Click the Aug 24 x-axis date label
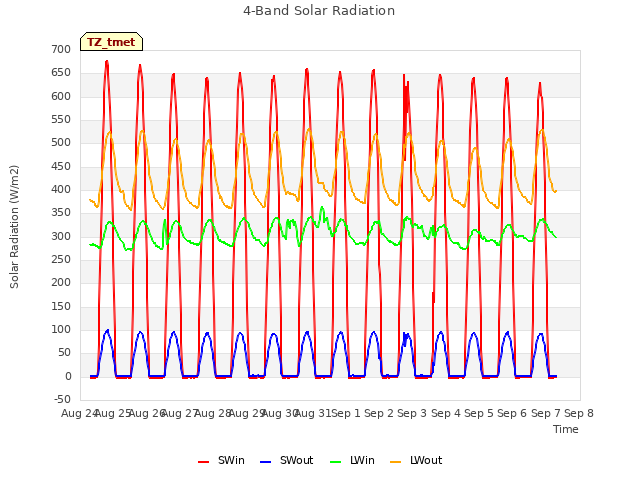The image size is (640, 480). pos(78,413)
